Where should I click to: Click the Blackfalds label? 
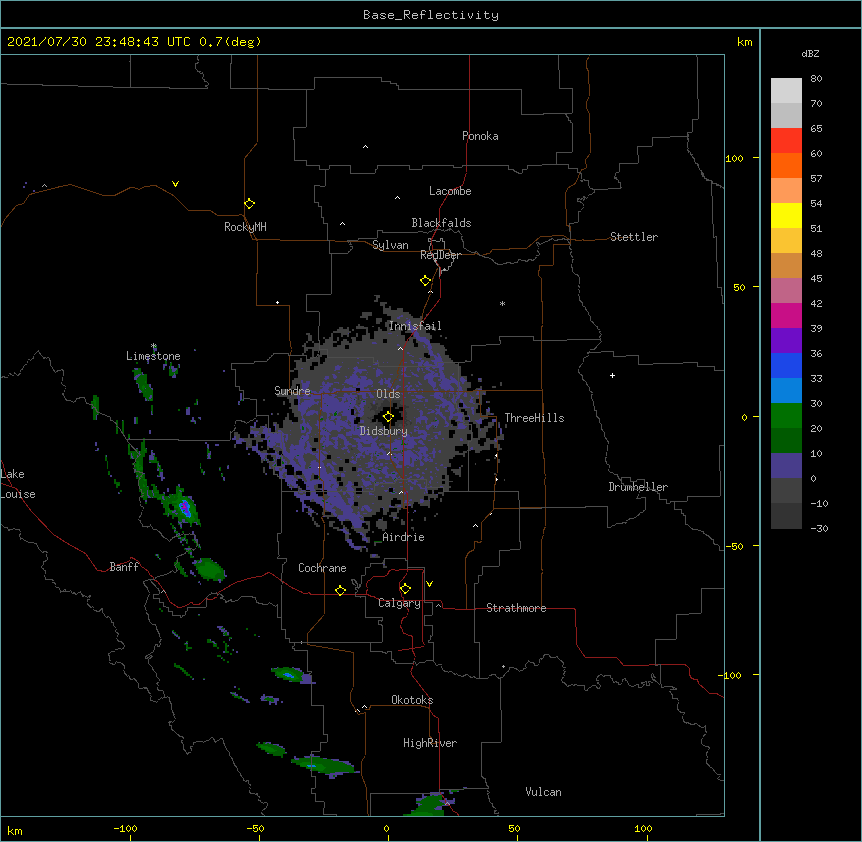pyautogui.click(x=441, y=223)
